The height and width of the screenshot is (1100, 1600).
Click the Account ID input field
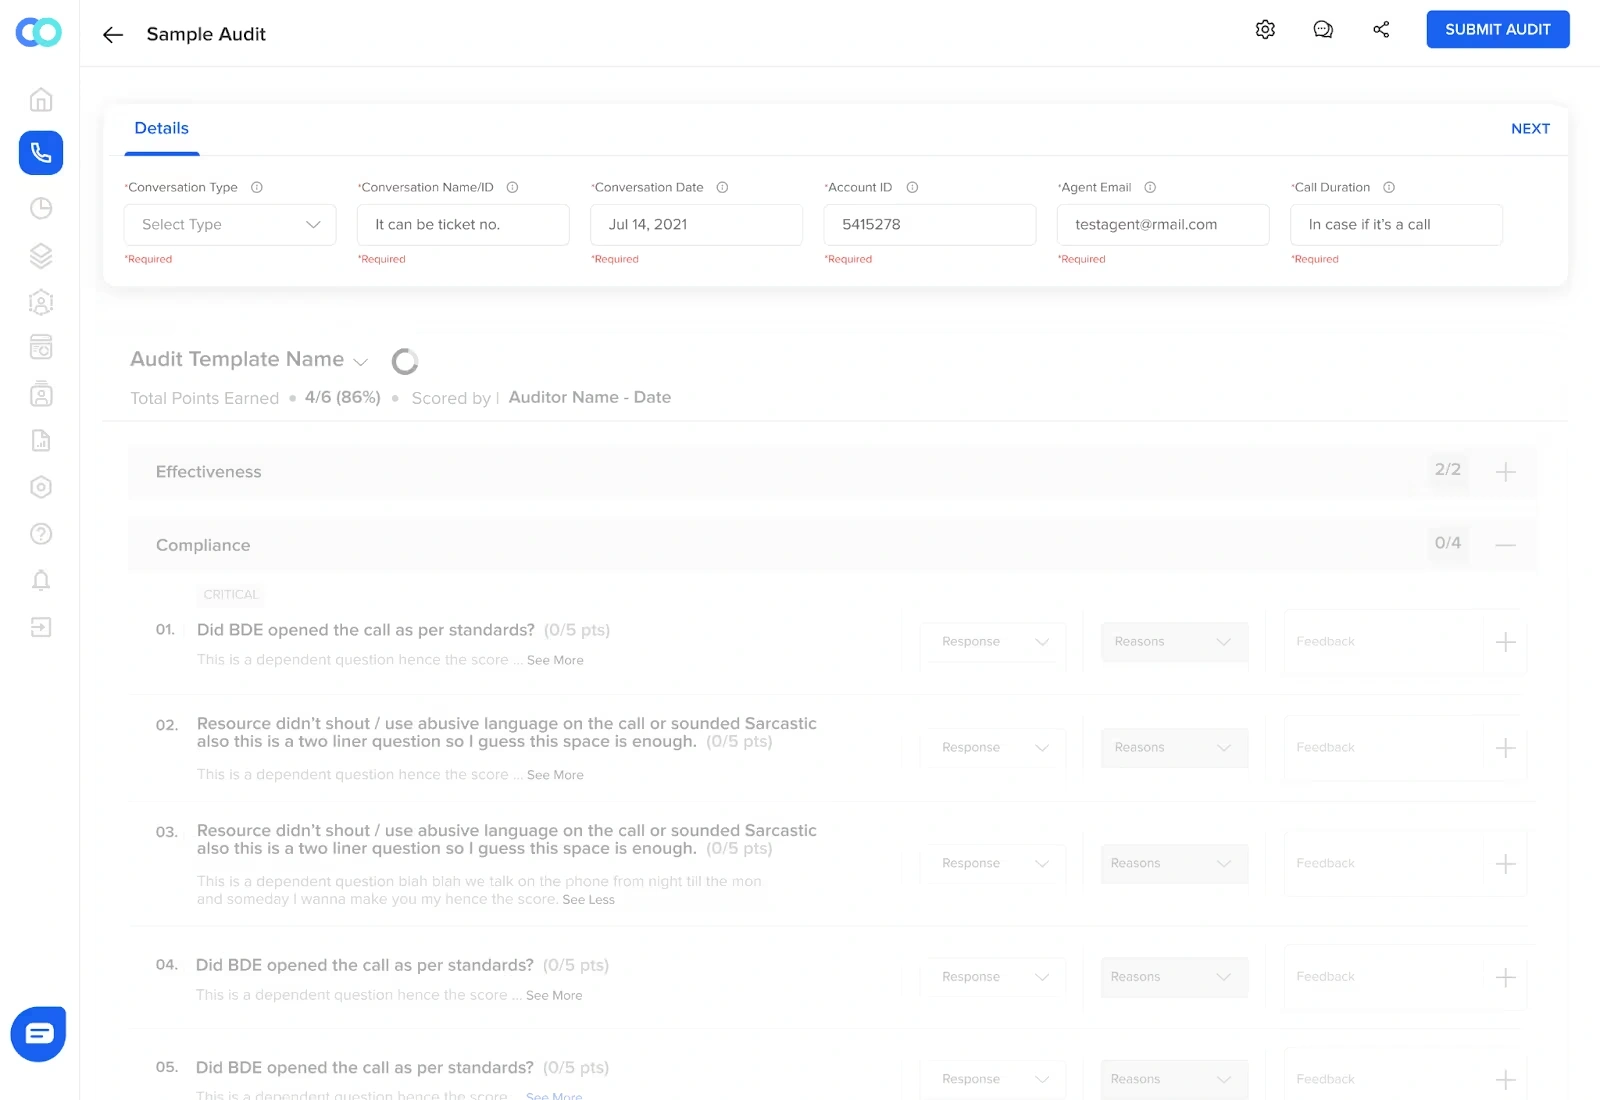929,224
